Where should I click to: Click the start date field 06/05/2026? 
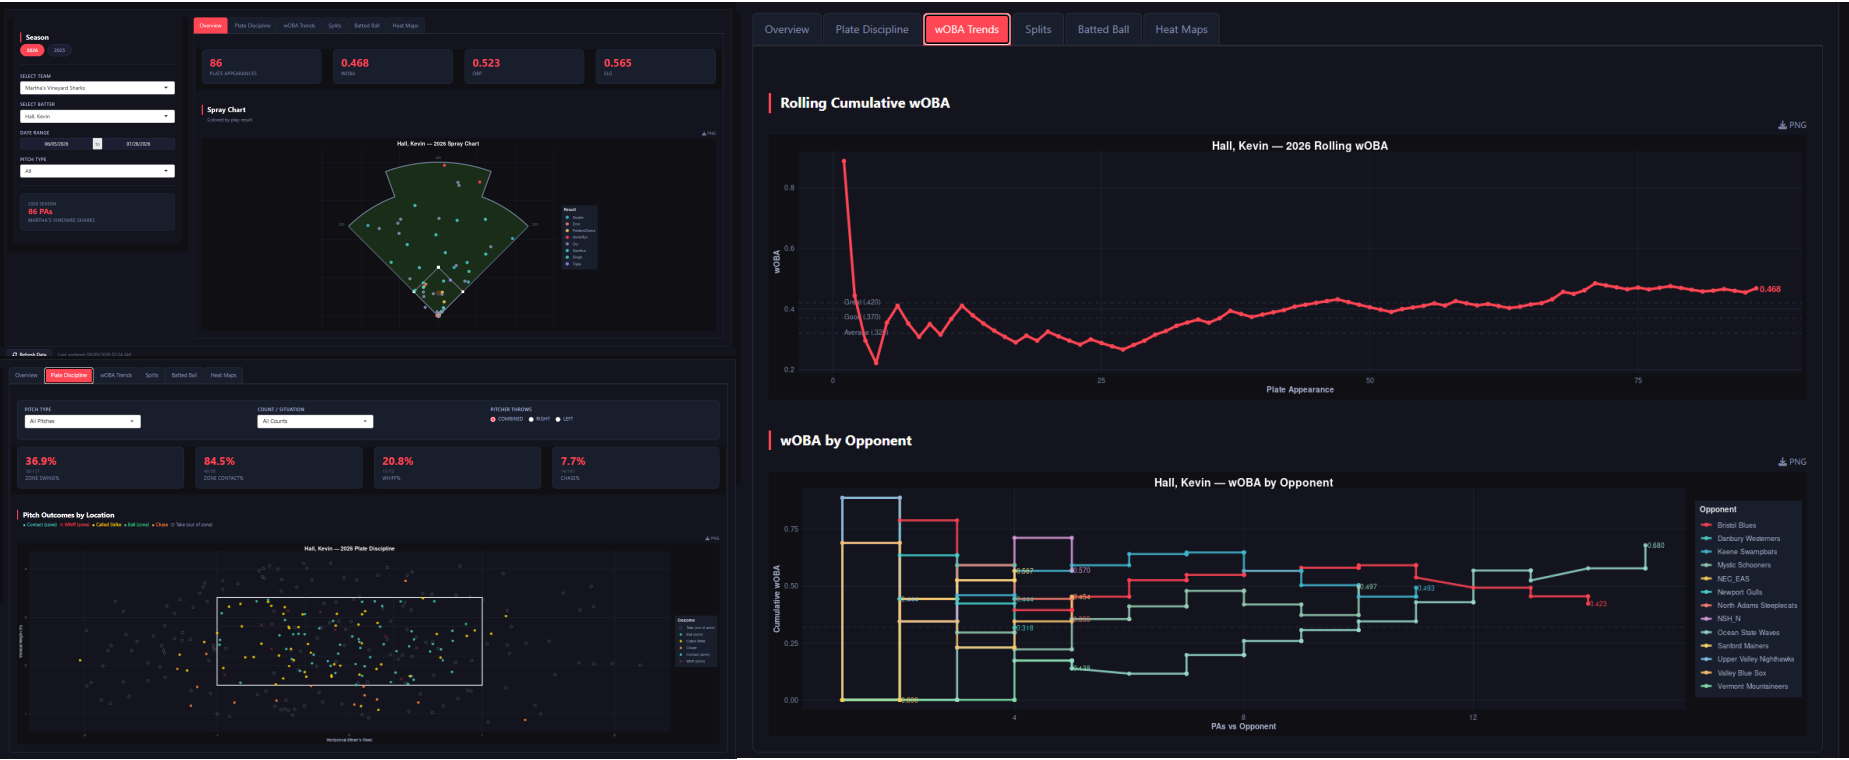[x=56, y=144]
